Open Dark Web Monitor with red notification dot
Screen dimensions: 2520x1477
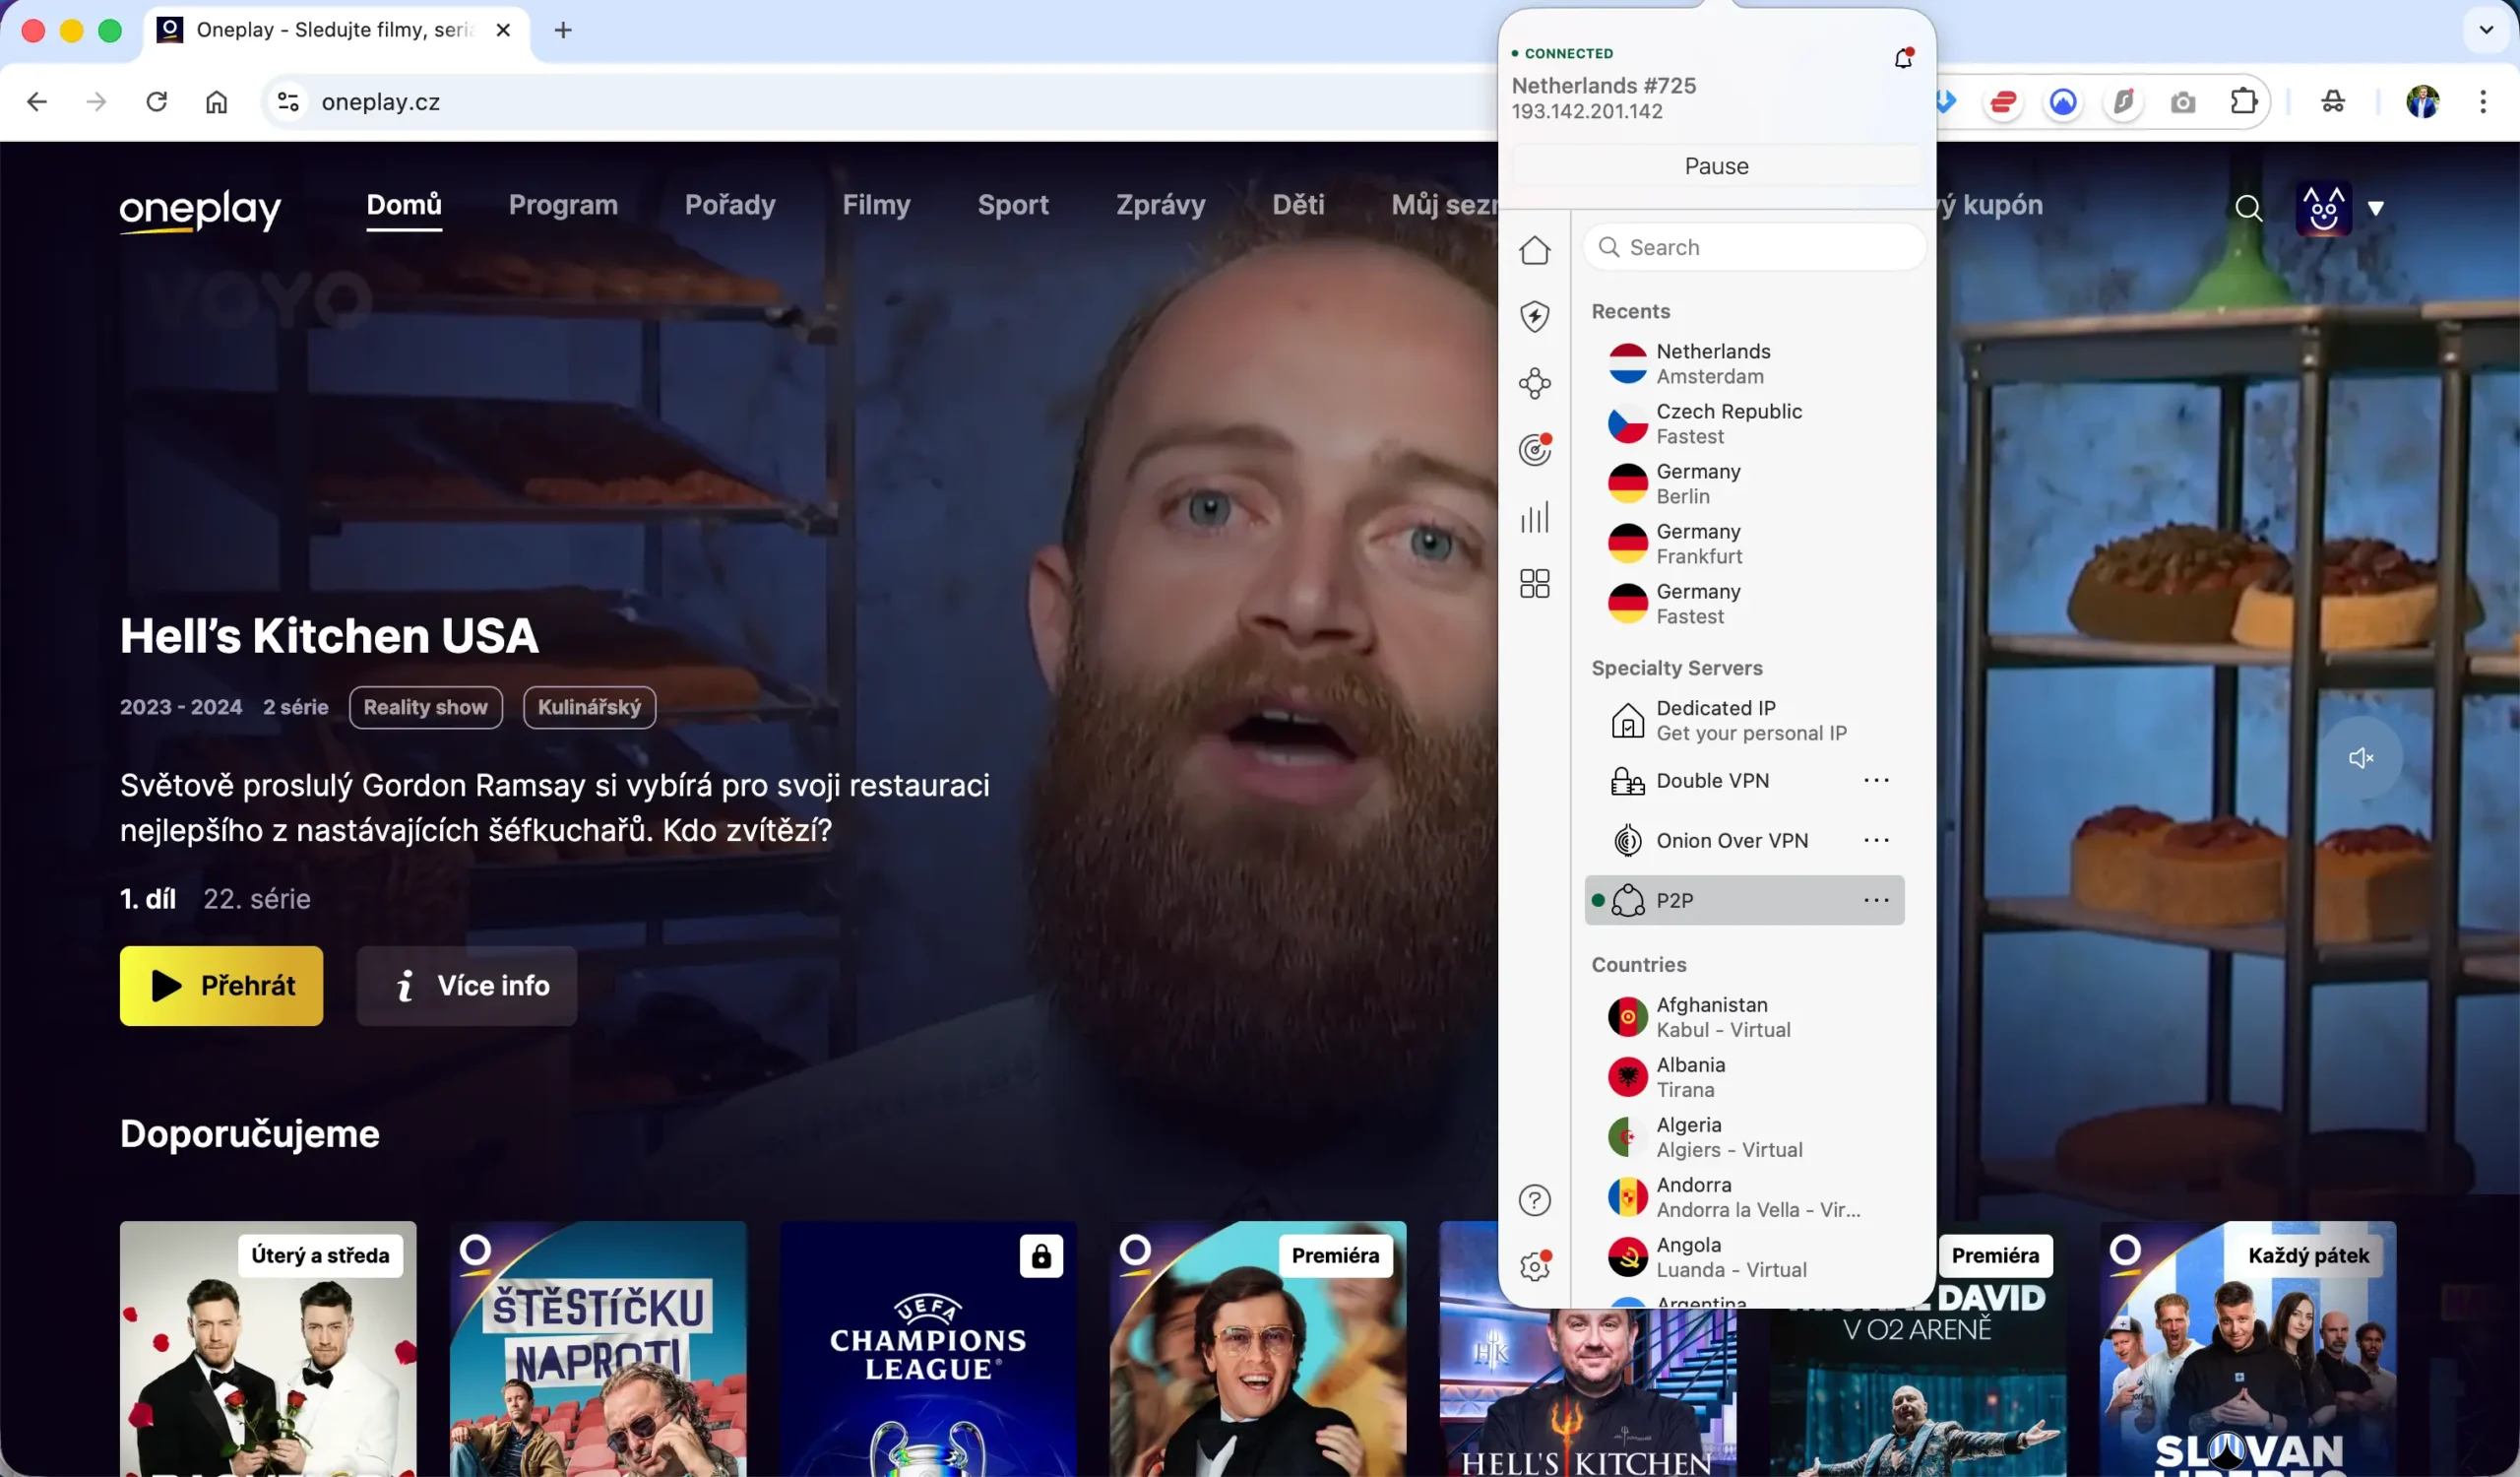pos(1535,449)
